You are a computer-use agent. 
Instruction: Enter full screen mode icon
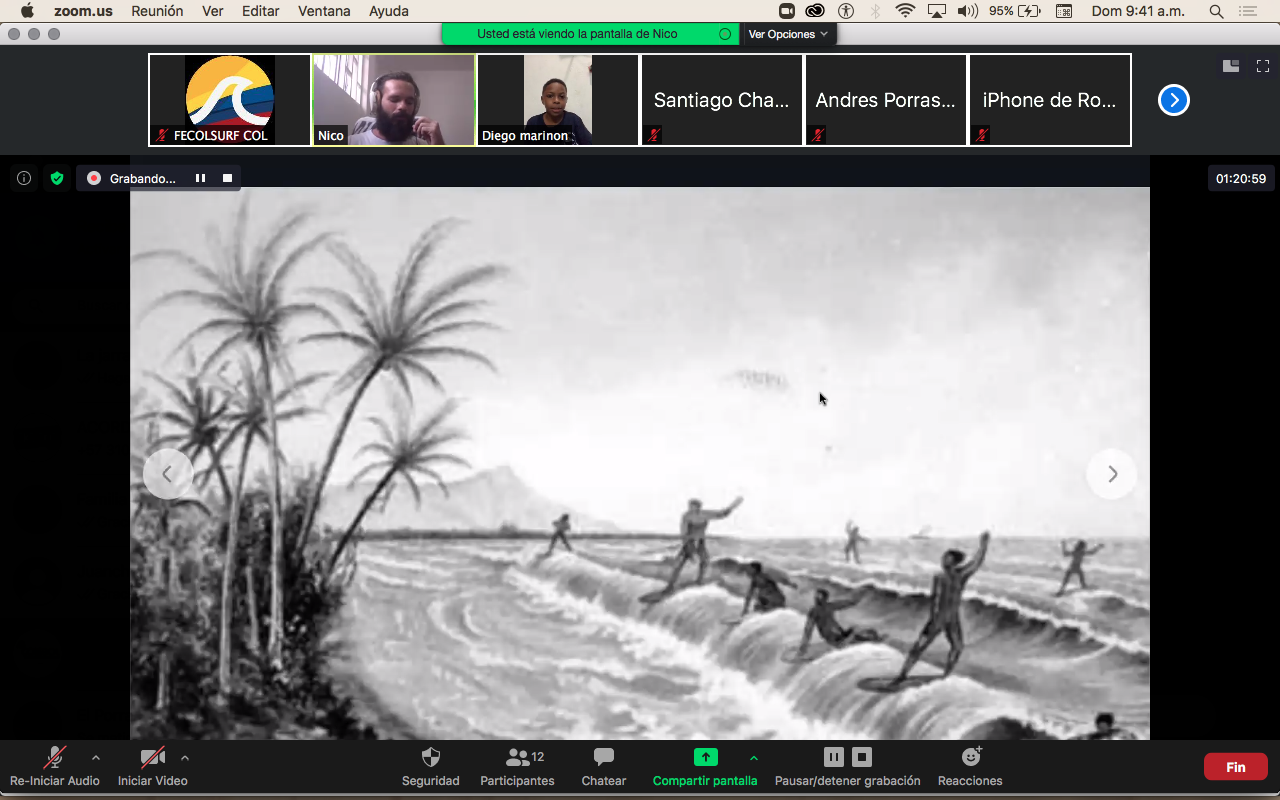point(1263,66)
